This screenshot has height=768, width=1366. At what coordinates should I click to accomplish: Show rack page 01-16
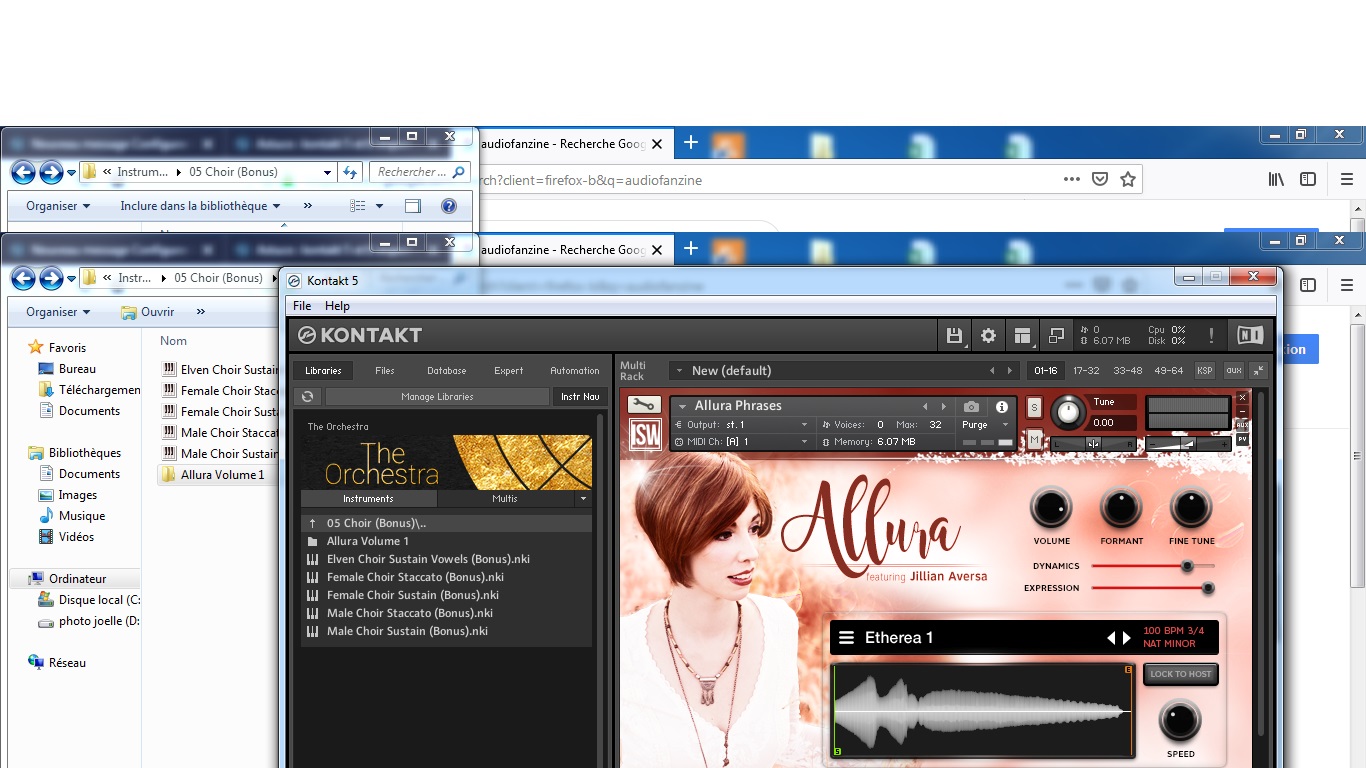(1046, 370)
